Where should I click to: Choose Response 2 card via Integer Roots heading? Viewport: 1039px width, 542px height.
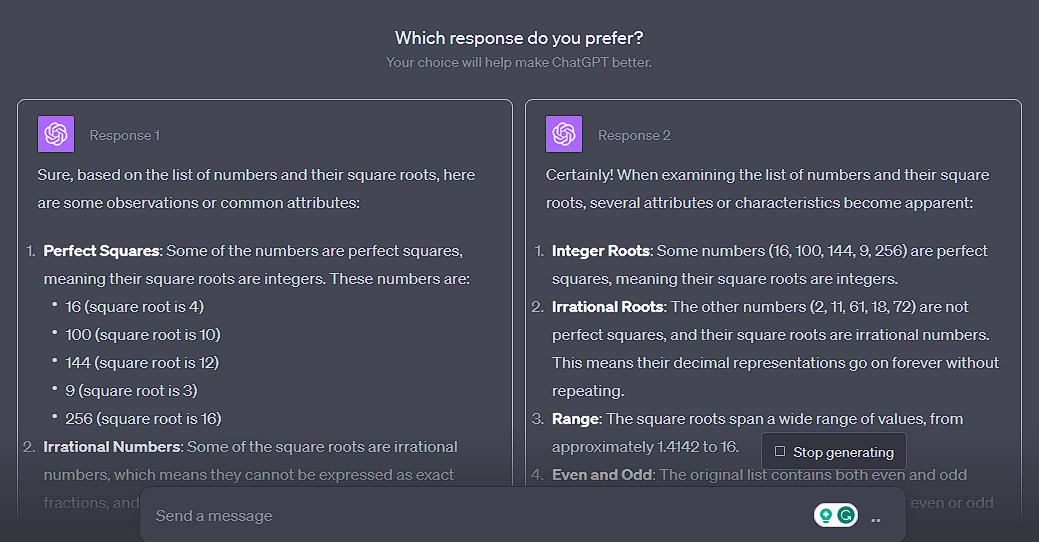601,251
